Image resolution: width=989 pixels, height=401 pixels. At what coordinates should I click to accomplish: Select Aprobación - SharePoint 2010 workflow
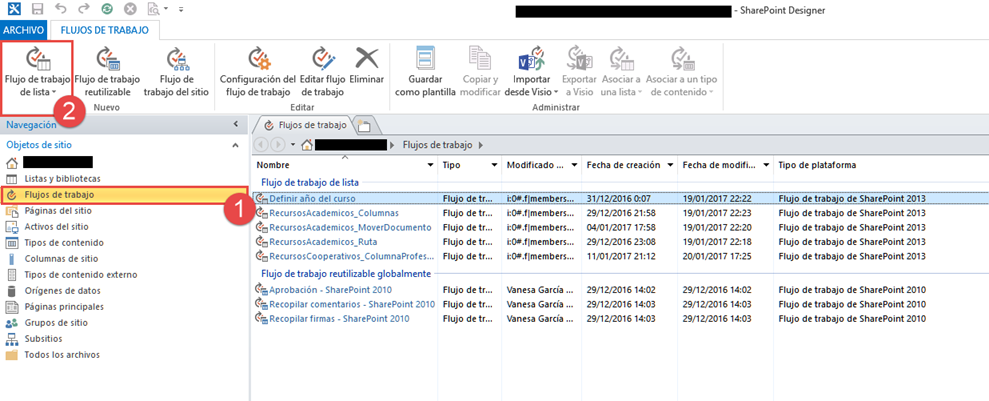[331, 290]
